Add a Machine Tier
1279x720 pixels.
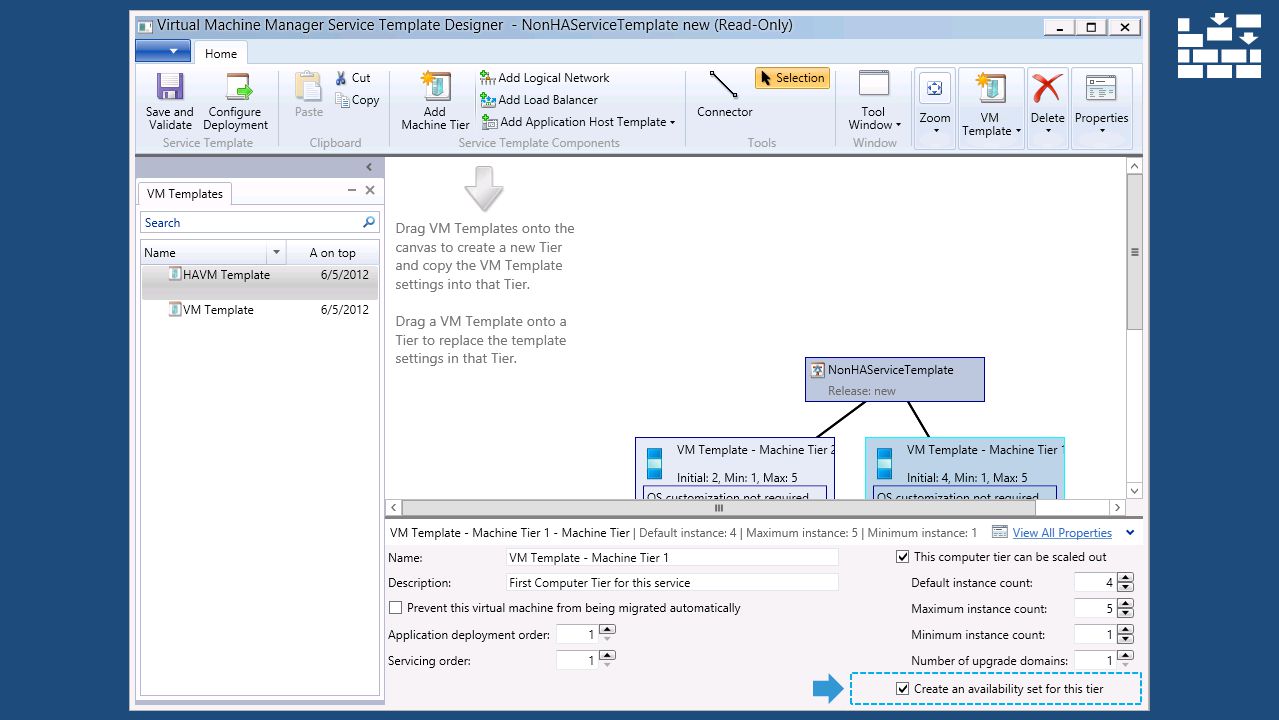pos(435,102)
